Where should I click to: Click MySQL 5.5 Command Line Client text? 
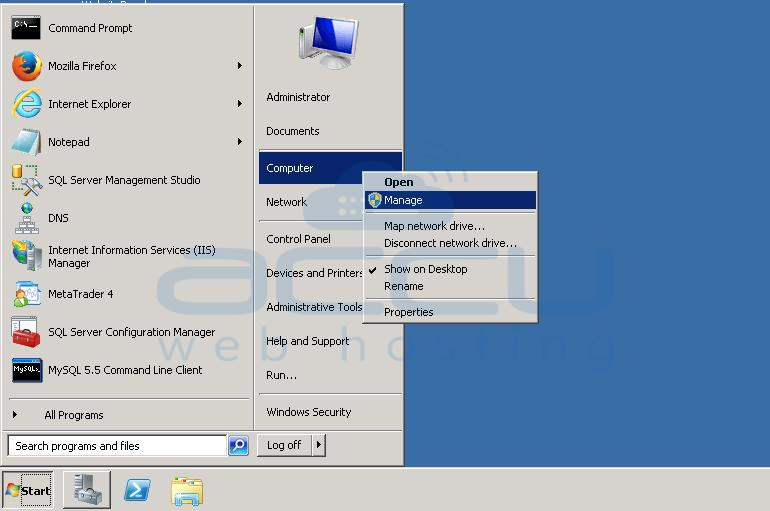point(125,370)
